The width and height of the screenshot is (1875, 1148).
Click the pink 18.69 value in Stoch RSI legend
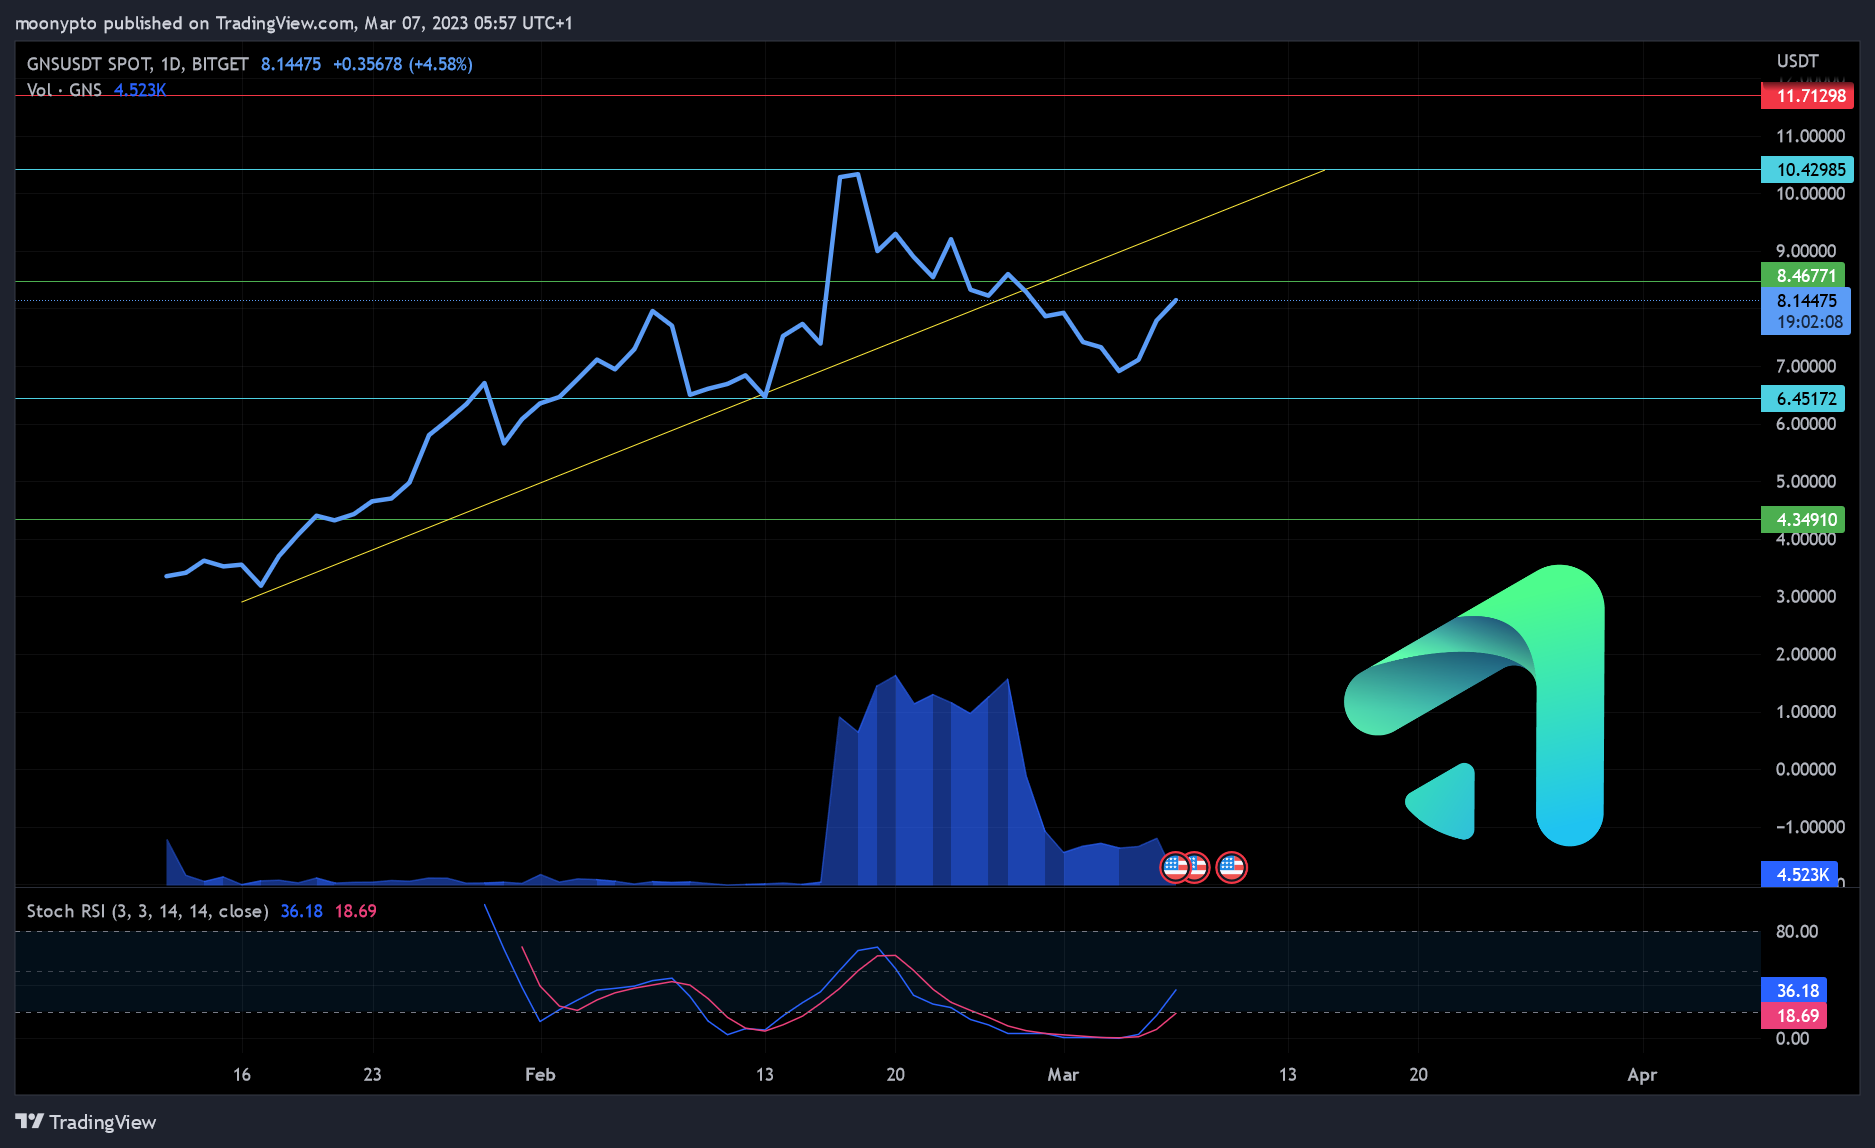[x=355, y=911]
